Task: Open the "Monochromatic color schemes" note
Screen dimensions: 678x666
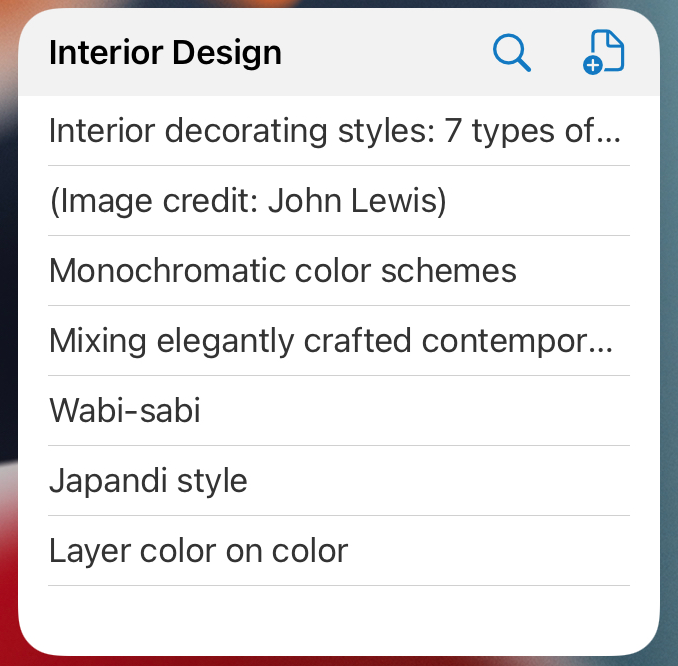Action: point(282,271)
